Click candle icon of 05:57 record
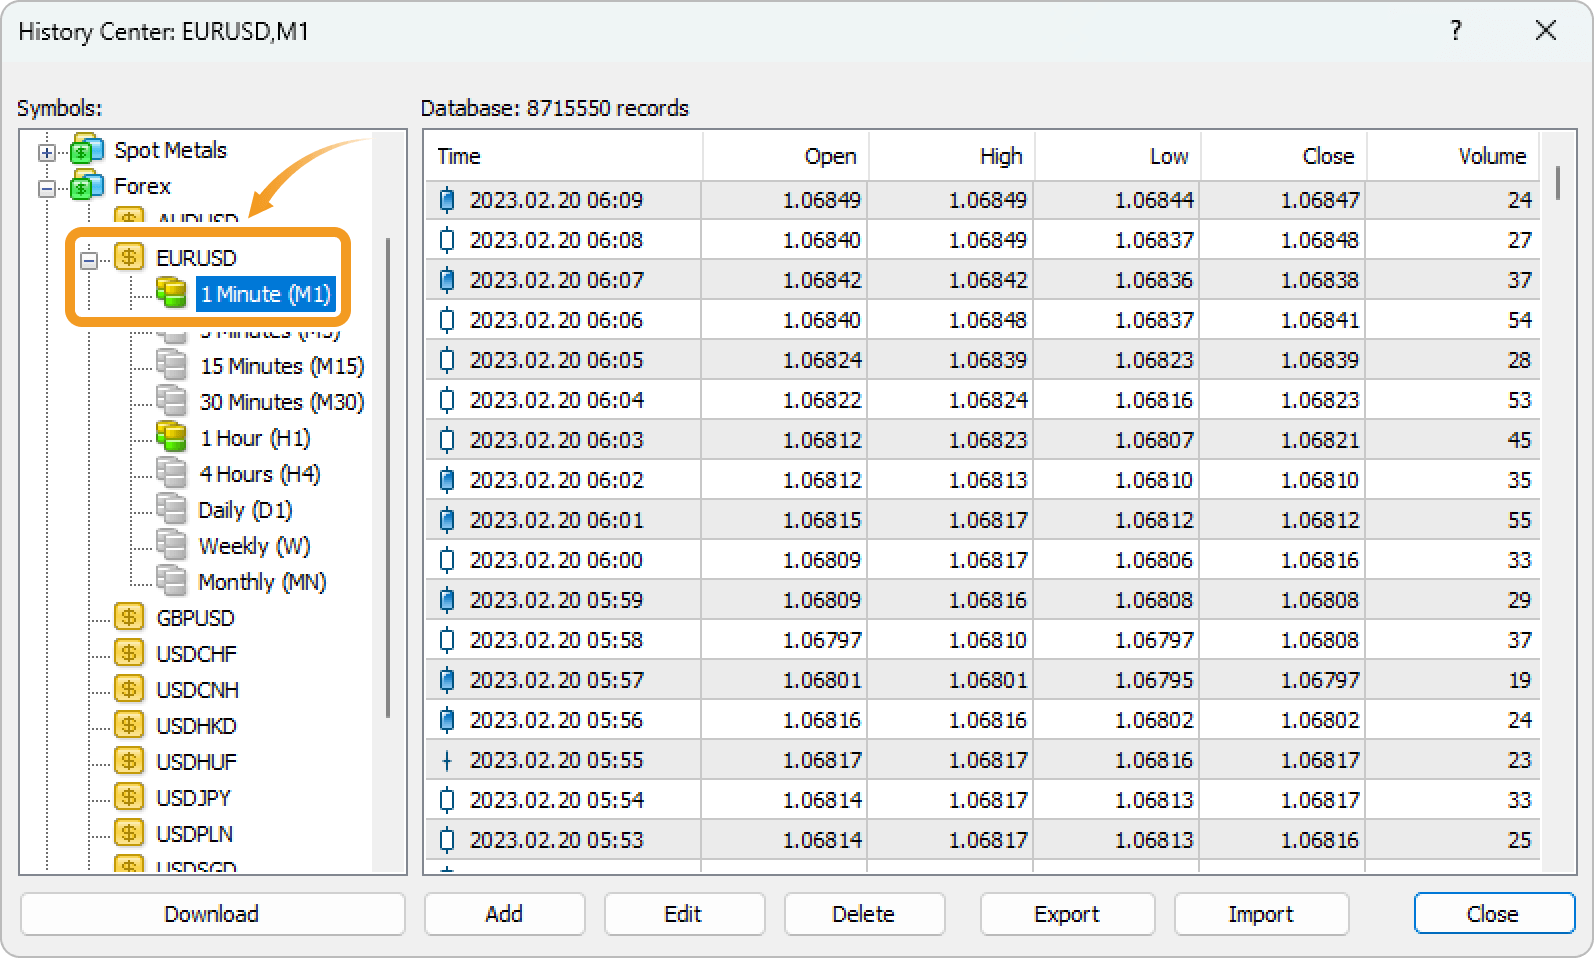The width and height of the screenshot is (1594, 958). point(447,680)
